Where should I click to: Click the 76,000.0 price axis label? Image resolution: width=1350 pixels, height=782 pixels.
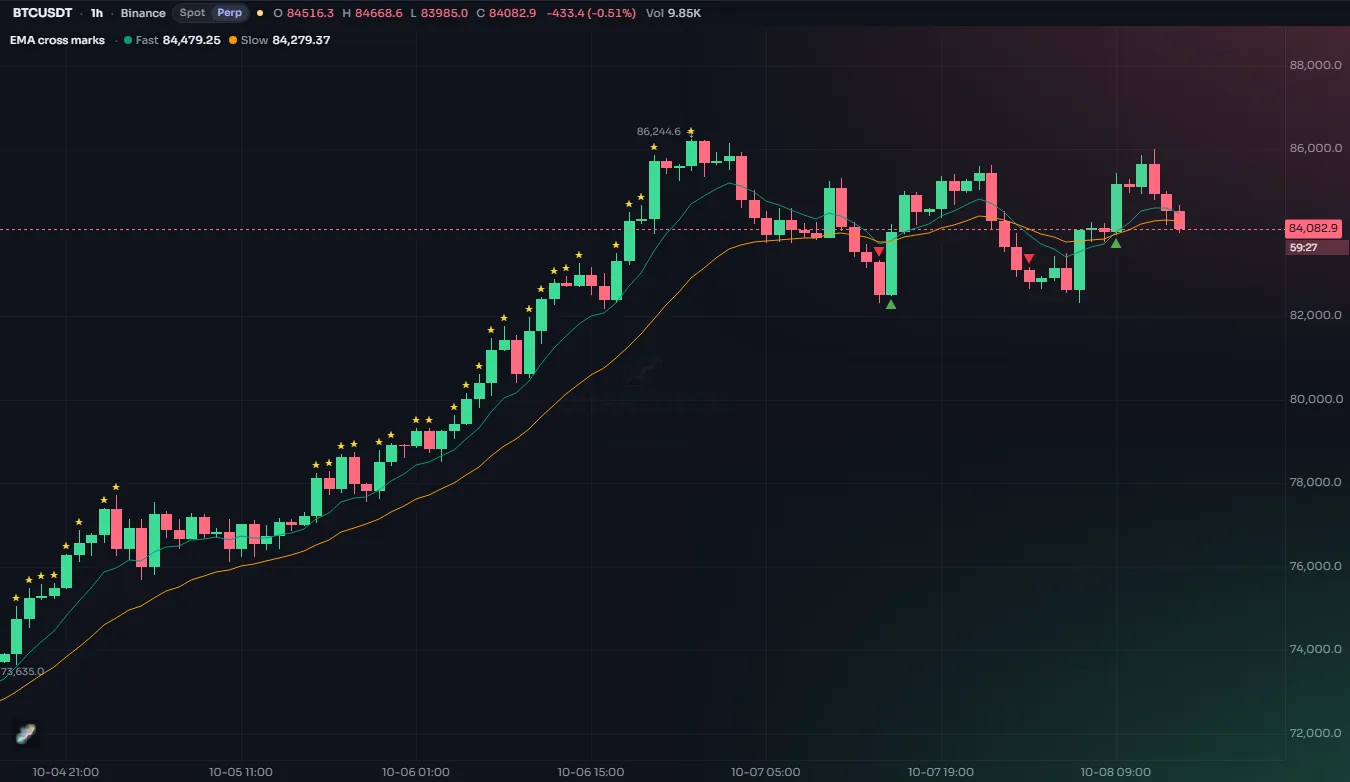tap(1315, 565)
